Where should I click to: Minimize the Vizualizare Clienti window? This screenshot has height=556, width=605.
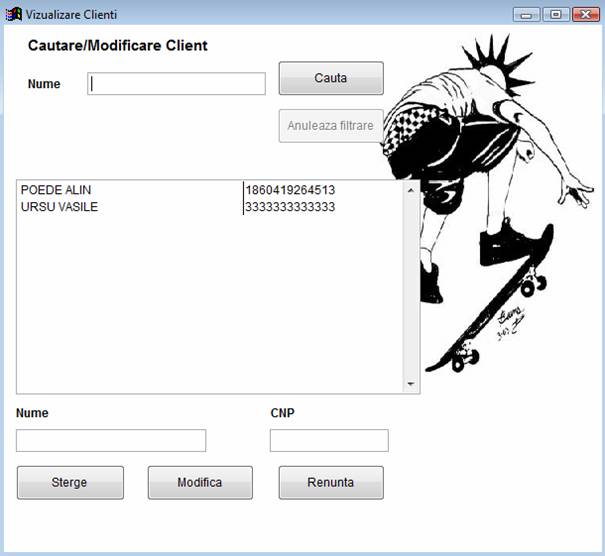[x=526, y=15]
